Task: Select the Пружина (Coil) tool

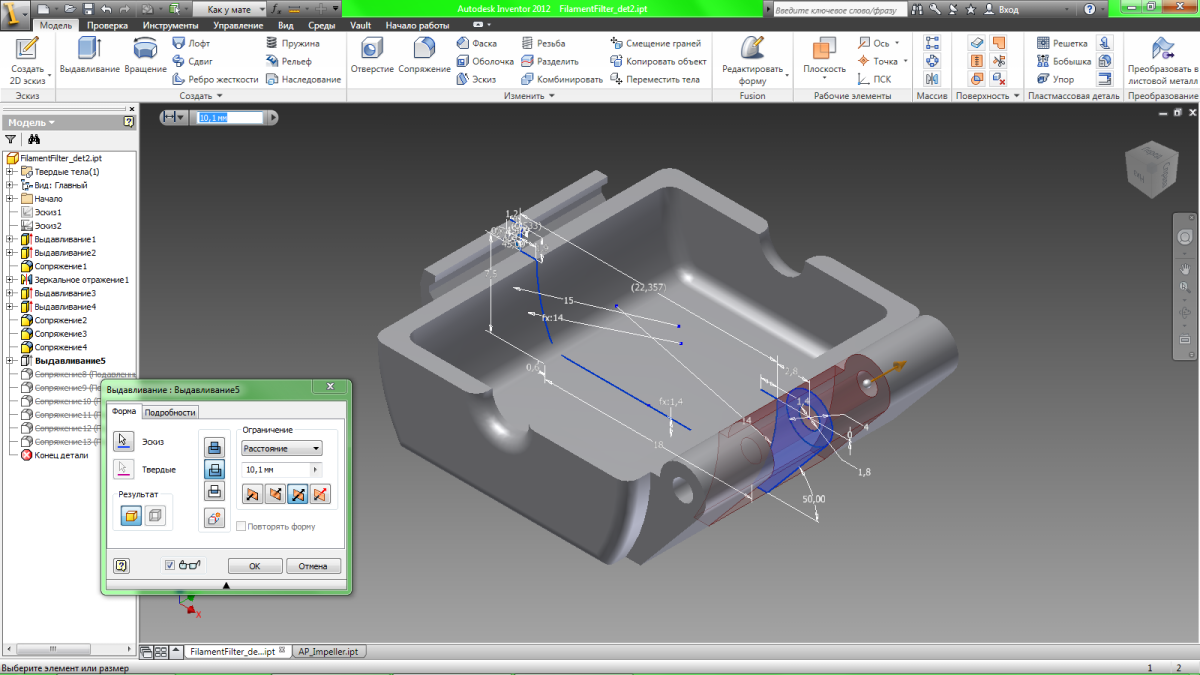Action: [x=292, y=44]
